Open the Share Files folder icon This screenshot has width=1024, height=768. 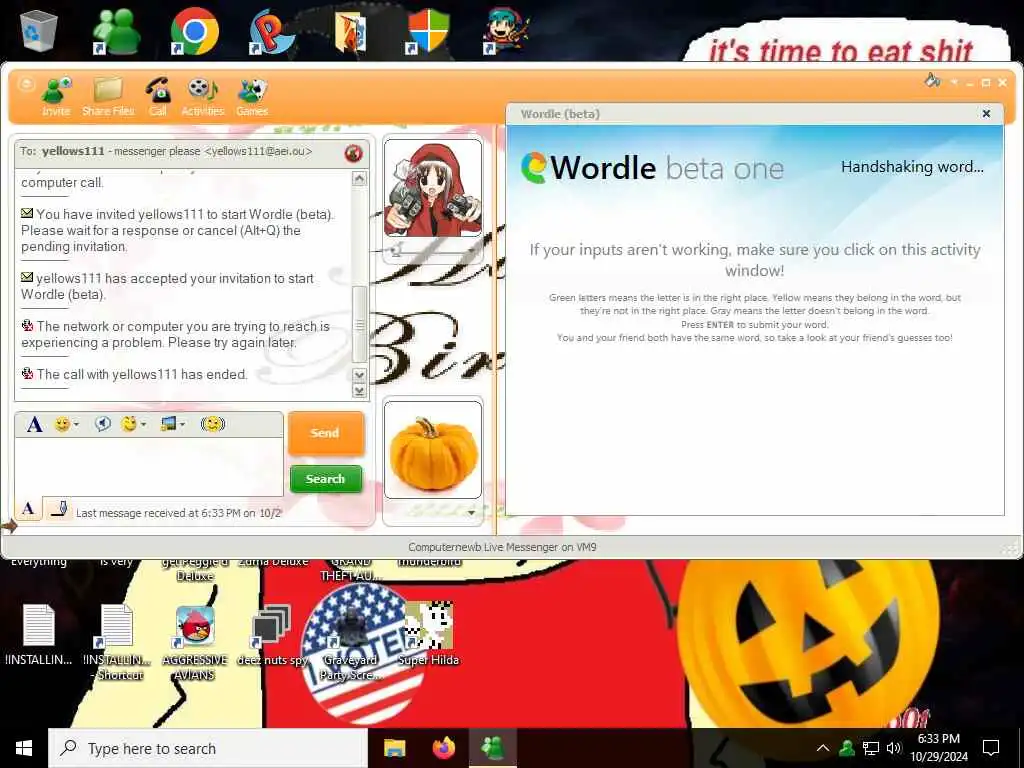click(x=108, y=97)
